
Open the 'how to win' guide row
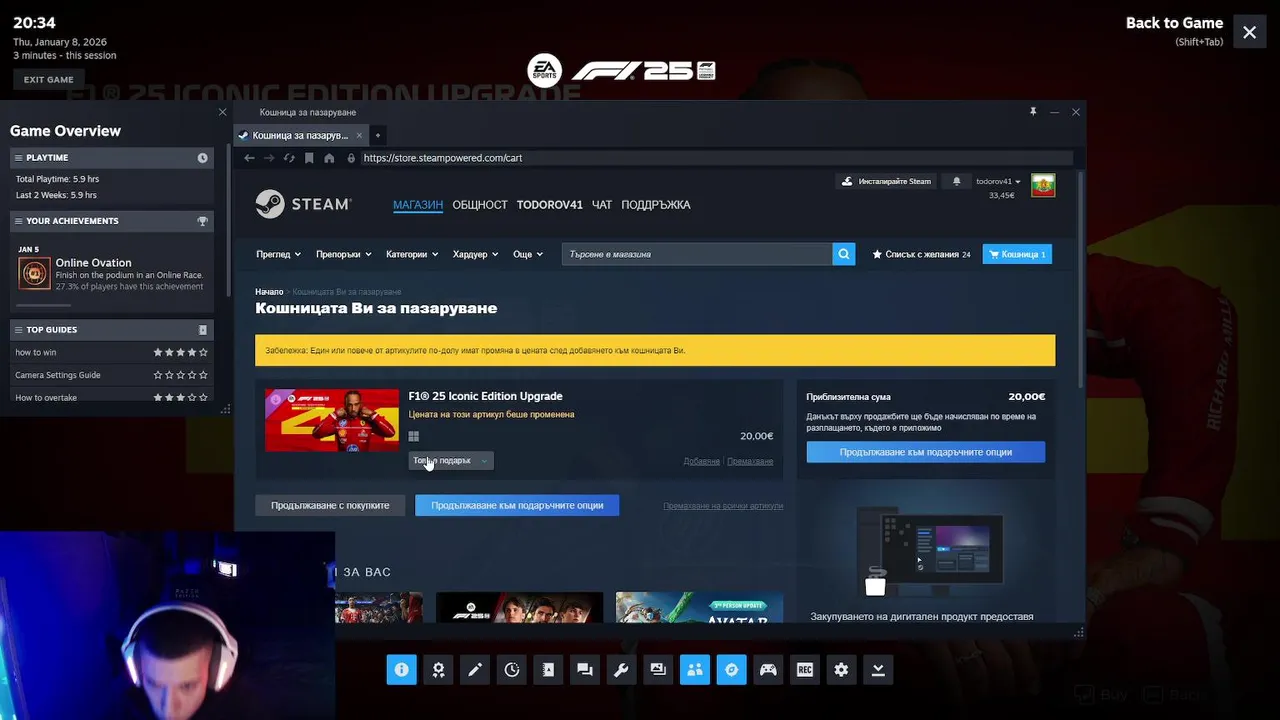tap(111, 352)
